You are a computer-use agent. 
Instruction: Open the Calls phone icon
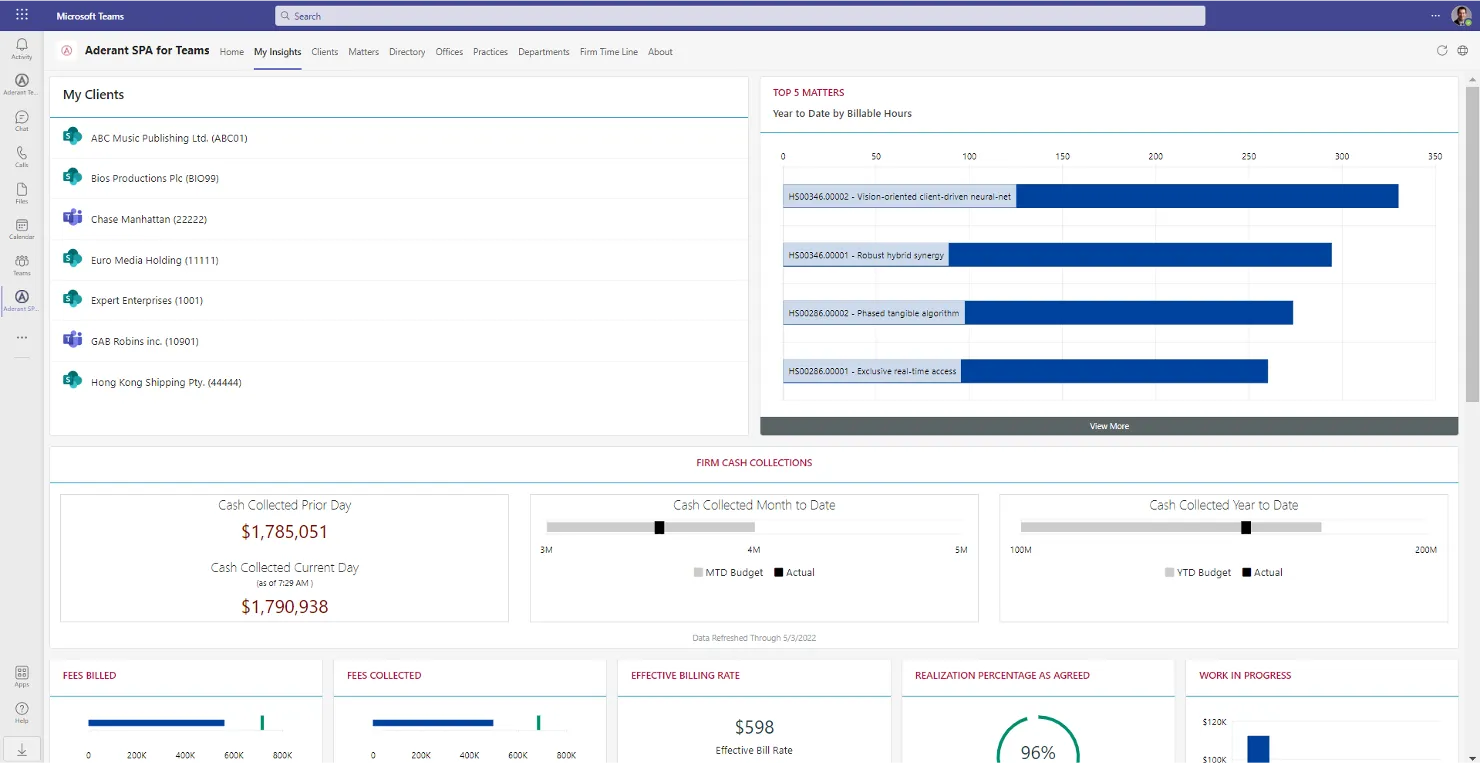pos(21,156)
